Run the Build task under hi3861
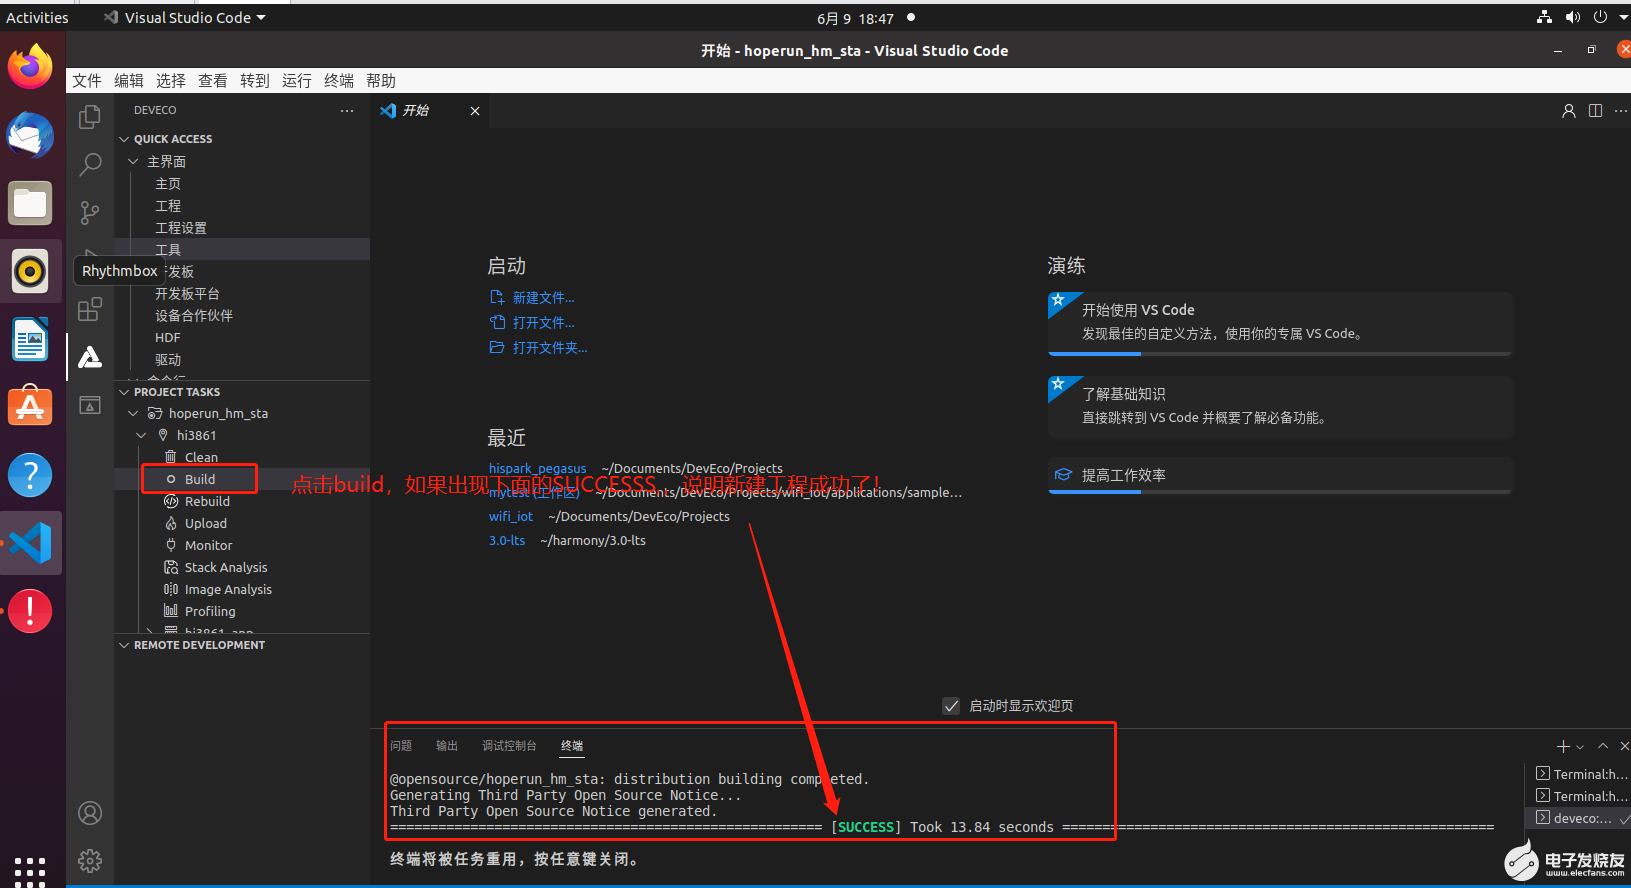The height and width of the screenshot is (888, 1631). pos(200,479)
